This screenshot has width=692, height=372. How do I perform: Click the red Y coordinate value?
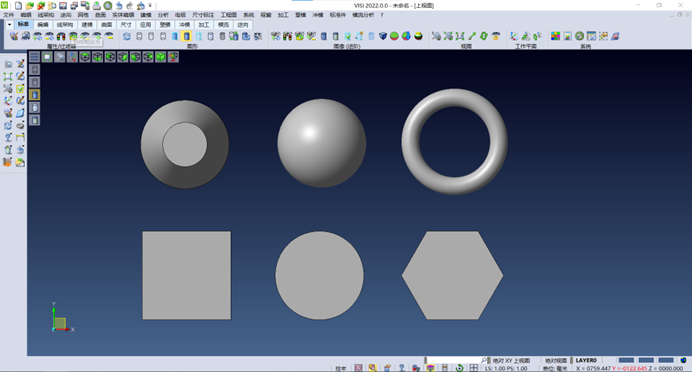tap(629, 368)
